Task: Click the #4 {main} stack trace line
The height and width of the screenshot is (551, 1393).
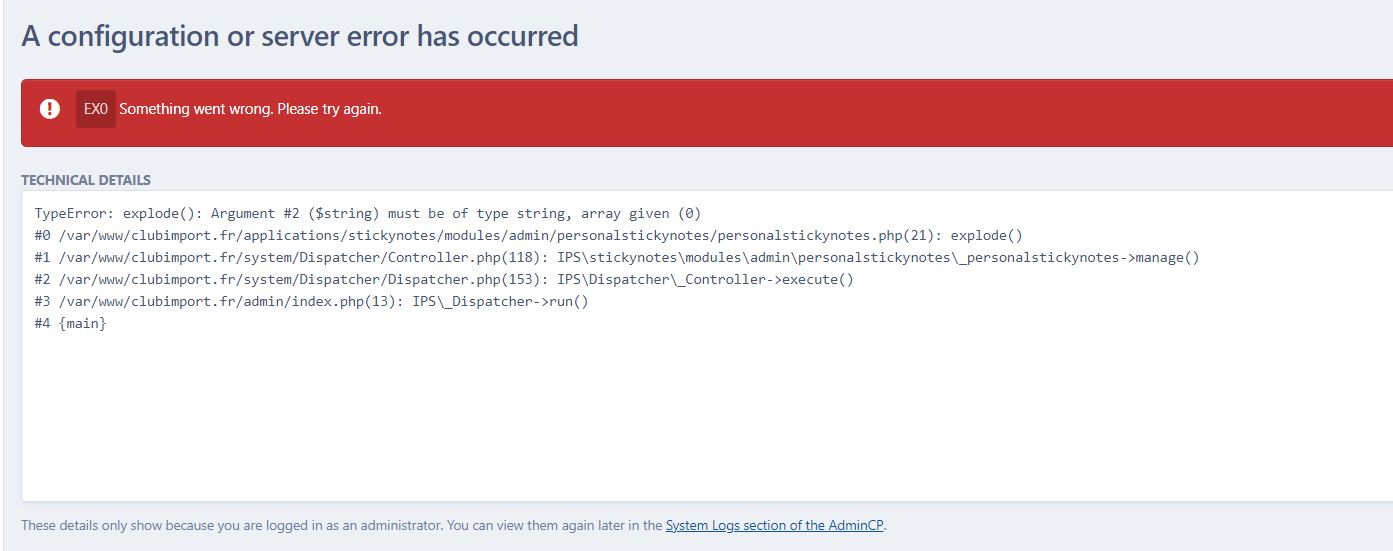Action: 70,324
